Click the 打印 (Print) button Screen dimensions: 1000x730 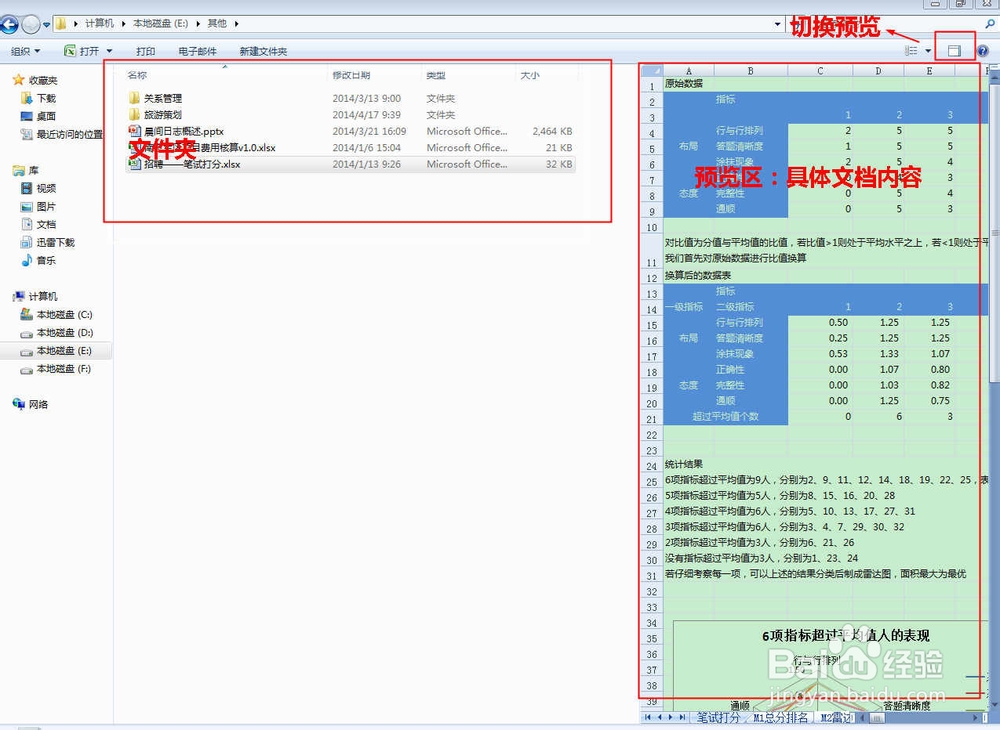146,50
